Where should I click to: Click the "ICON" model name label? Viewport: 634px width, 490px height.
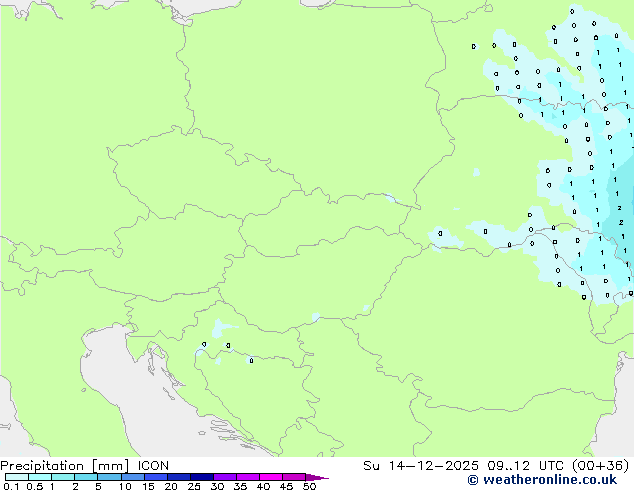[153, 466]
